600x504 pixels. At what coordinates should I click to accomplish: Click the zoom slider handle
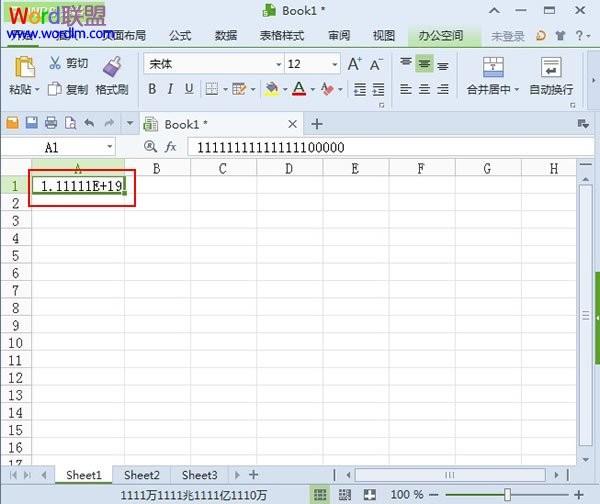click(x=507, y=495)
